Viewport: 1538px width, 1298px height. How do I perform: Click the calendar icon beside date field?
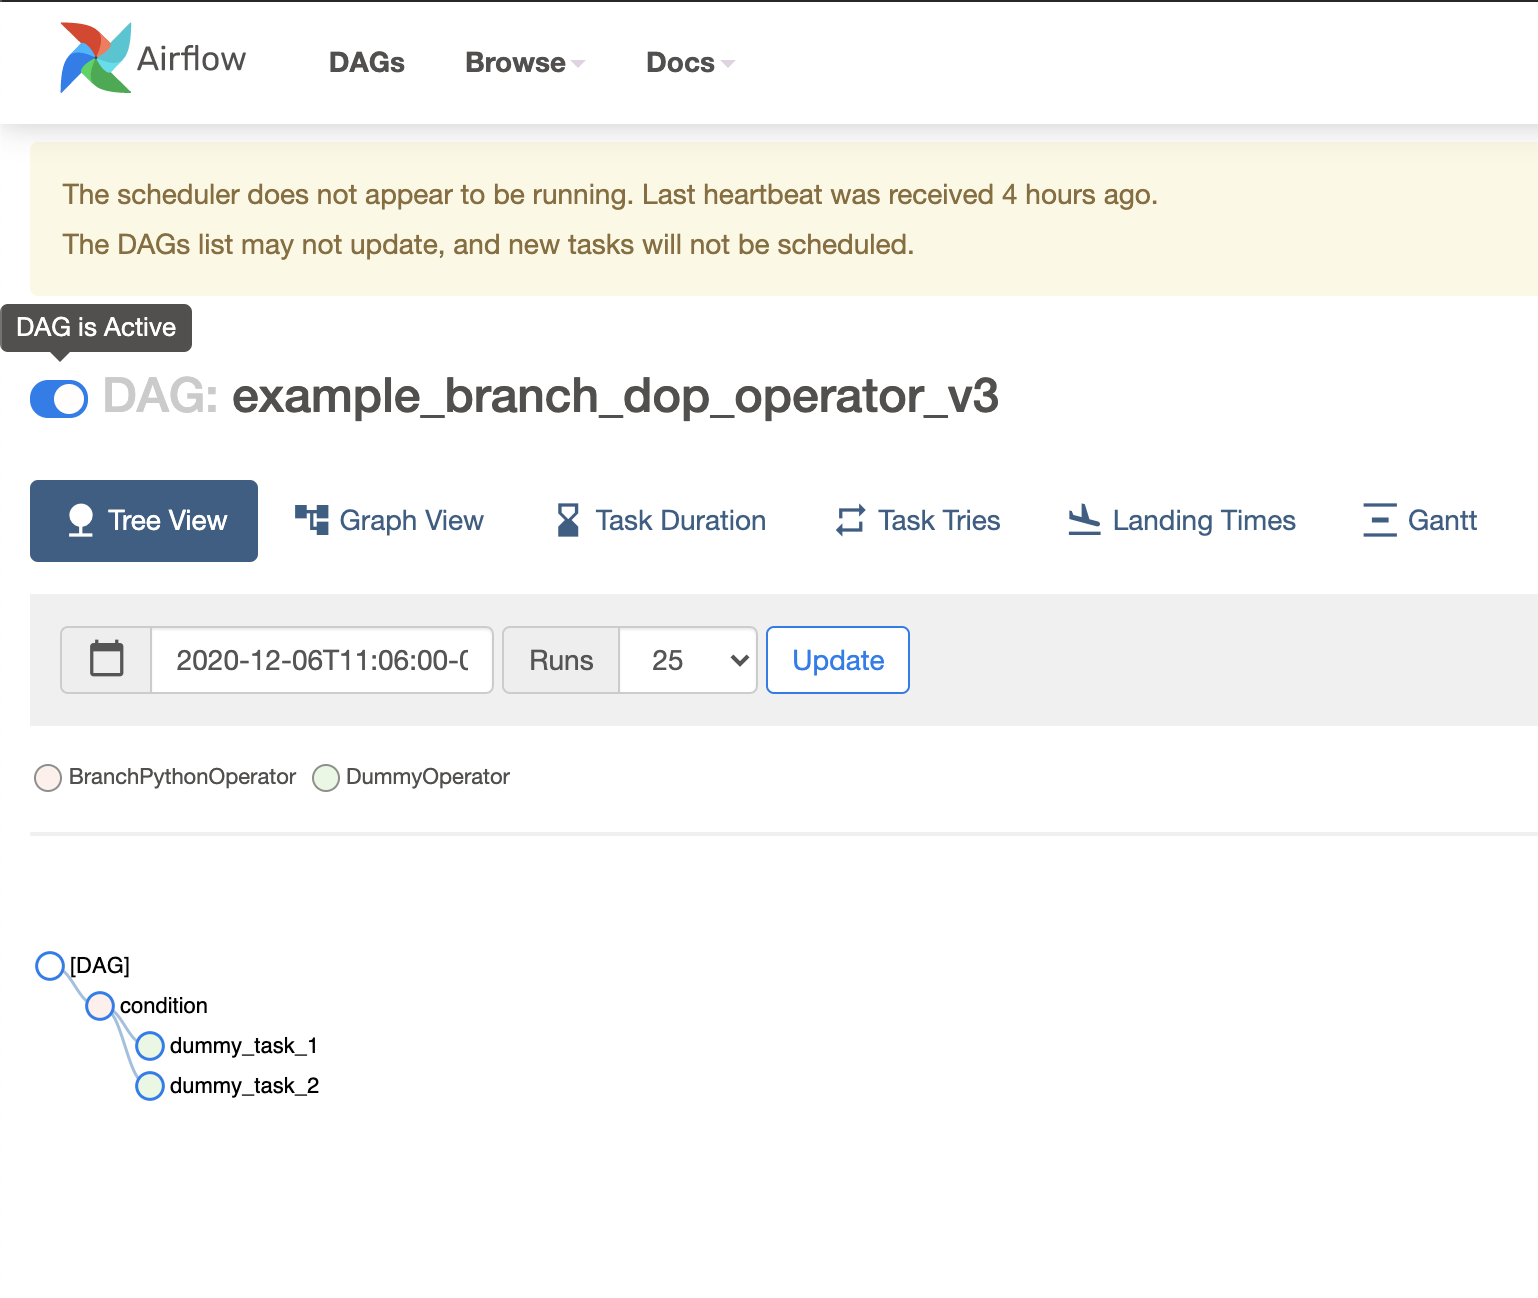tap(106, 660)
